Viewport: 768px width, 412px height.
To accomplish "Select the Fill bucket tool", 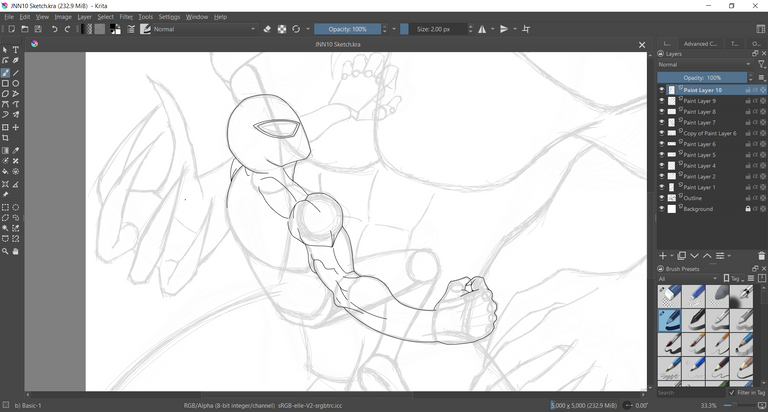I will (5, 171).
